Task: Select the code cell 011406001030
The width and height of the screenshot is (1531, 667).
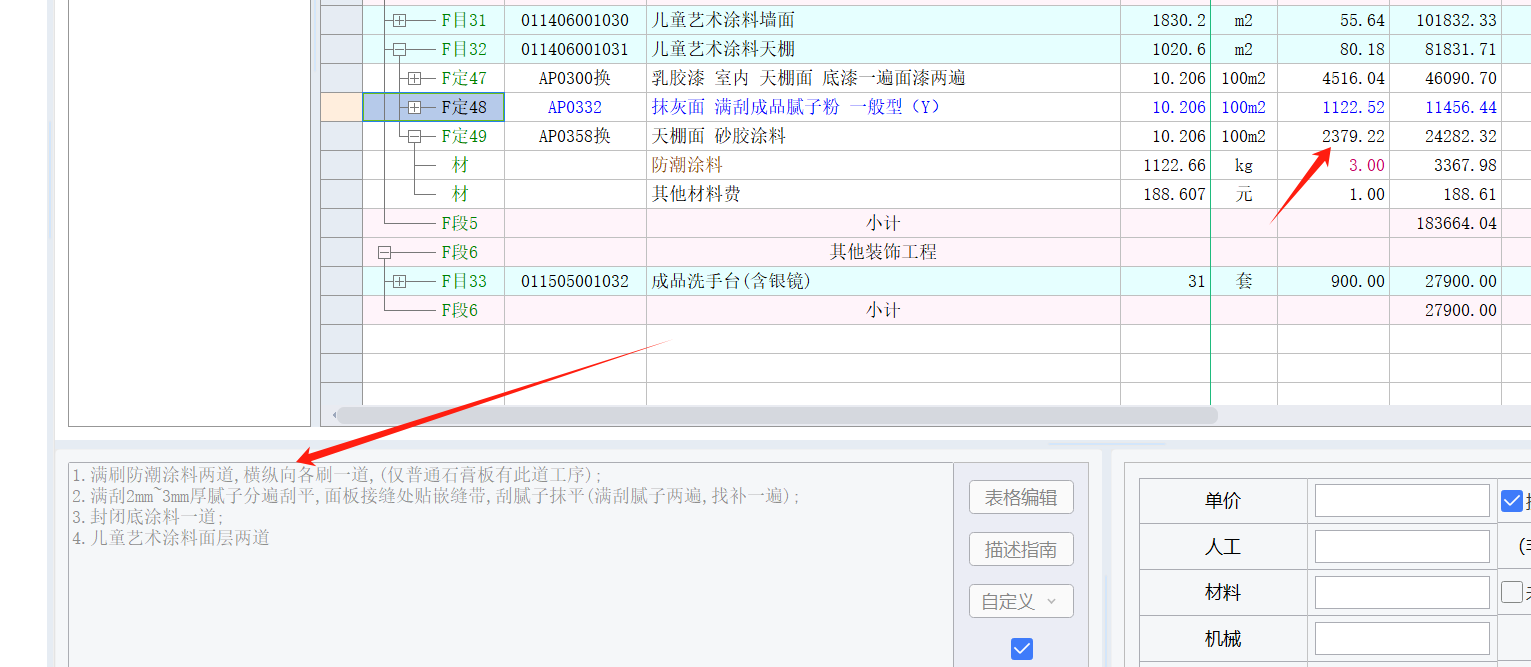Action: point(575,20)
